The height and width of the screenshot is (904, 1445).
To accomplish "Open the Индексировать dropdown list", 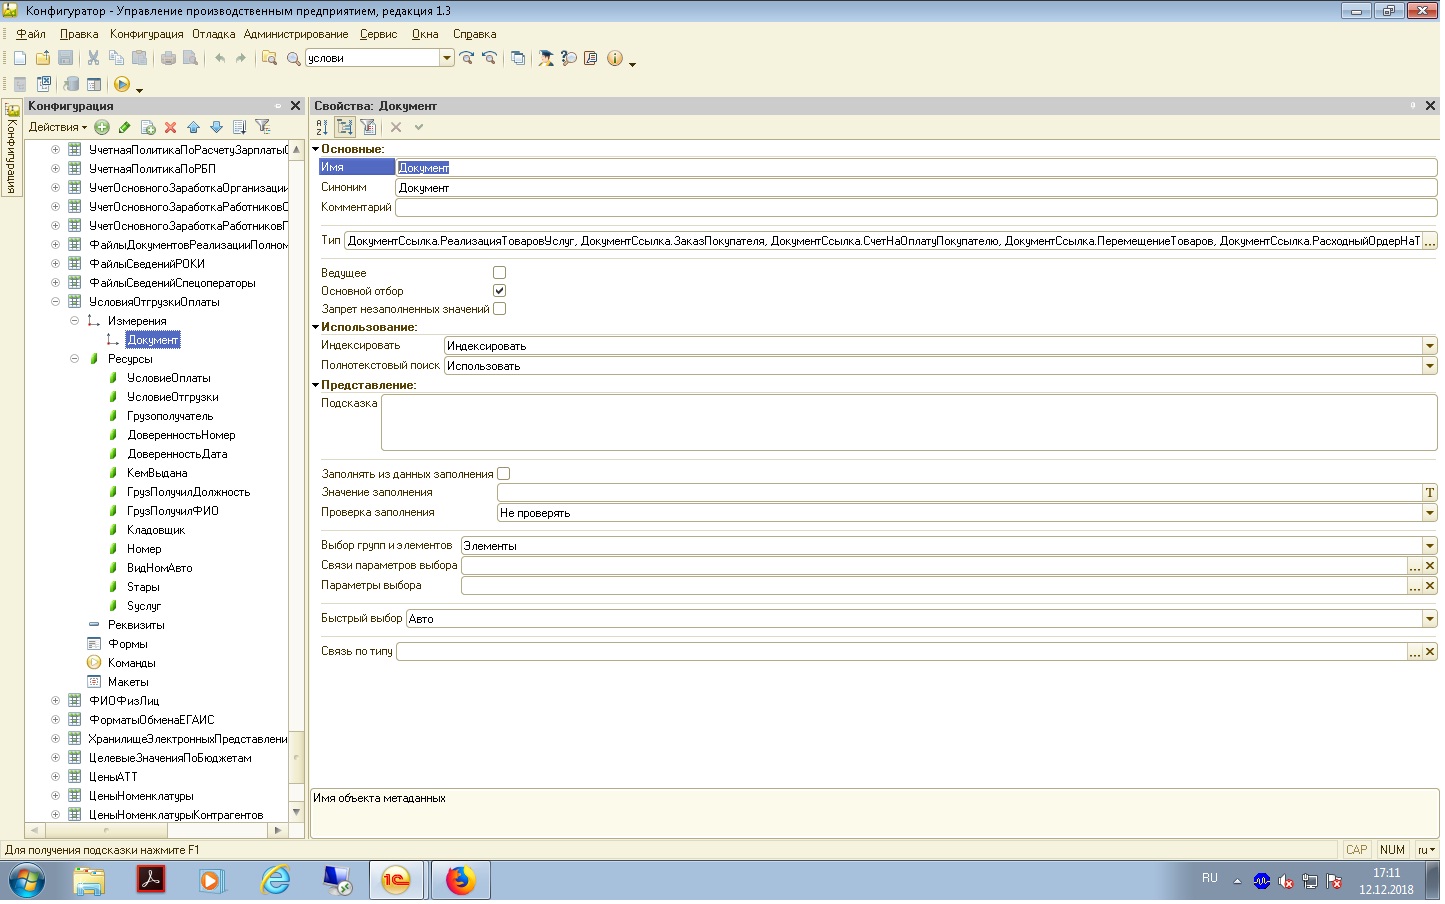I will pyautogui.click(x=1429, y=346).
